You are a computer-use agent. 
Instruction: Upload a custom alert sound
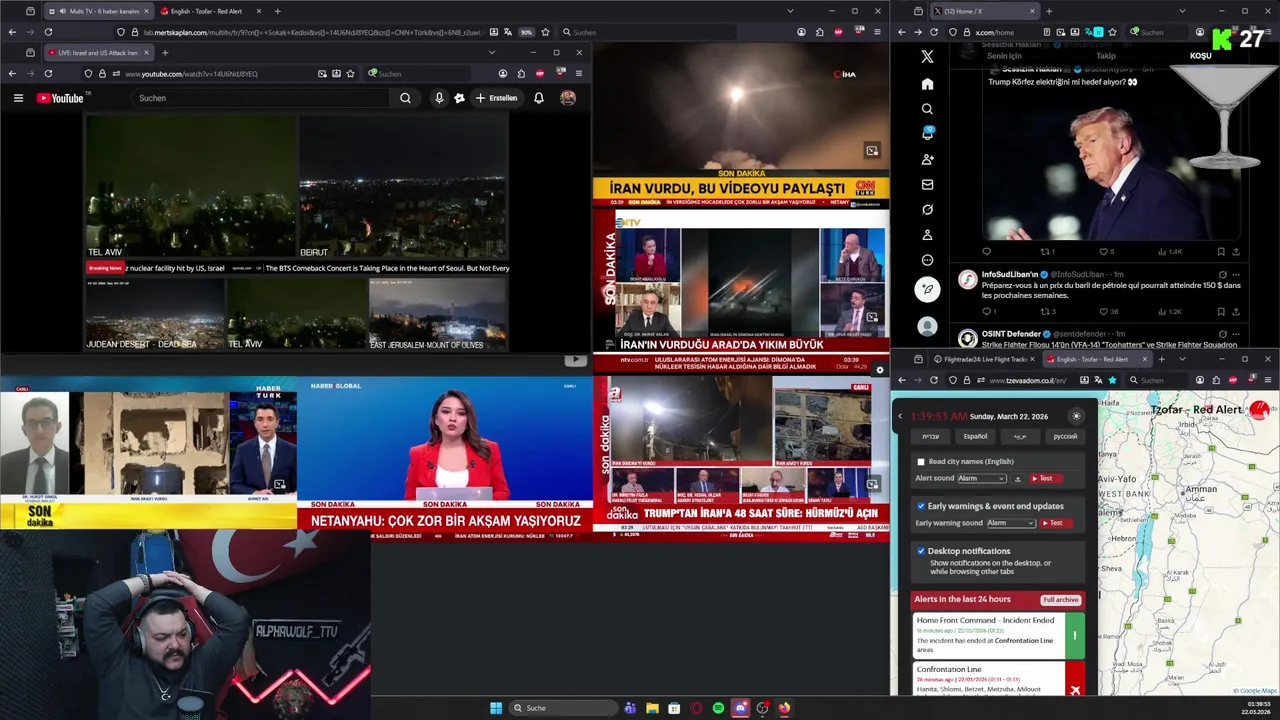click(1018, 478)
